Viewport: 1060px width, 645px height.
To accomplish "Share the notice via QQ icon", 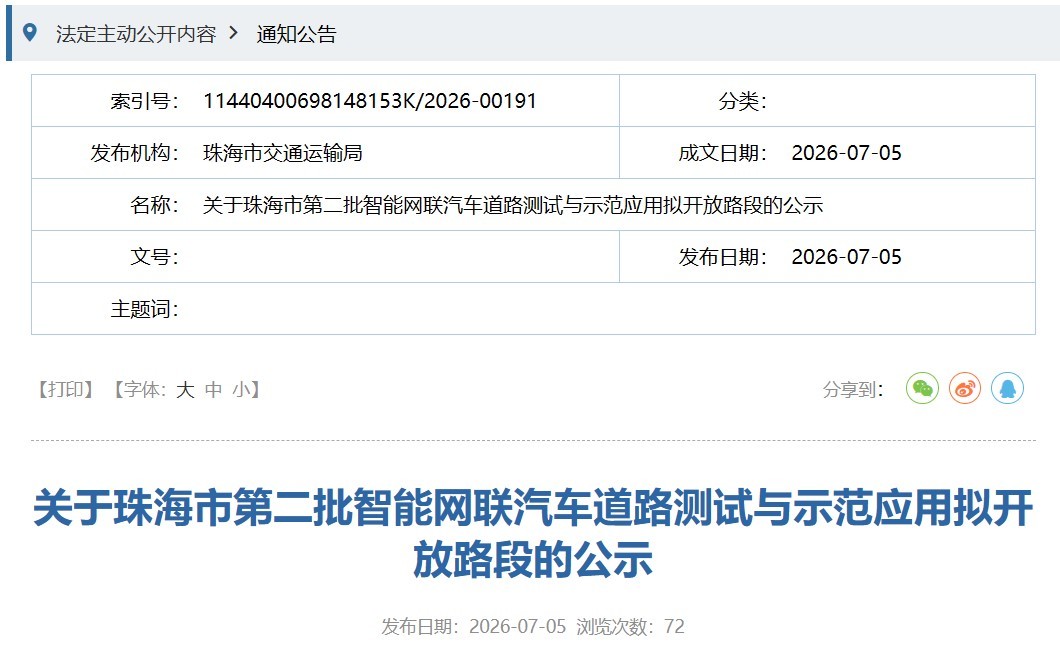I will tap(1007, 388).
